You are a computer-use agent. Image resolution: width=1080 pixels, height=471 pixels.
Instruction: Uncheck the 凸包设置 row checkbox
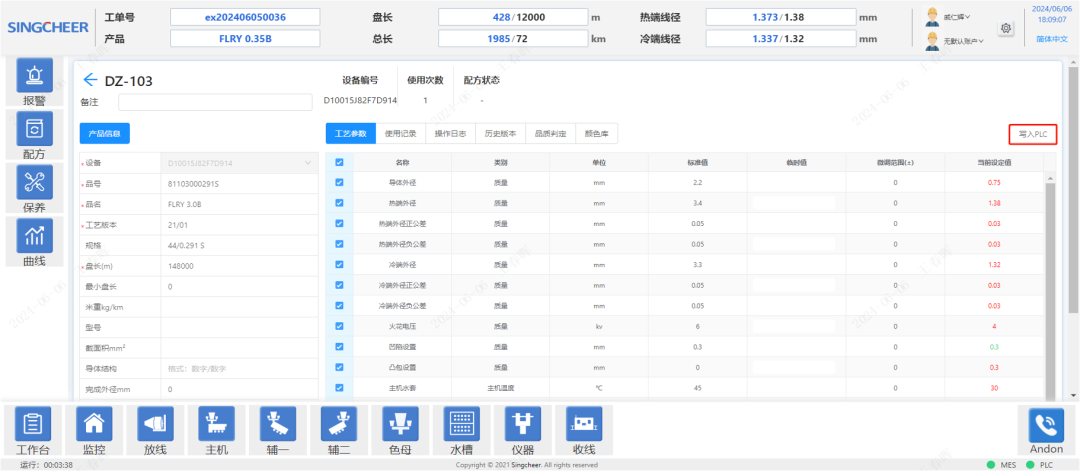pos(339,367)
